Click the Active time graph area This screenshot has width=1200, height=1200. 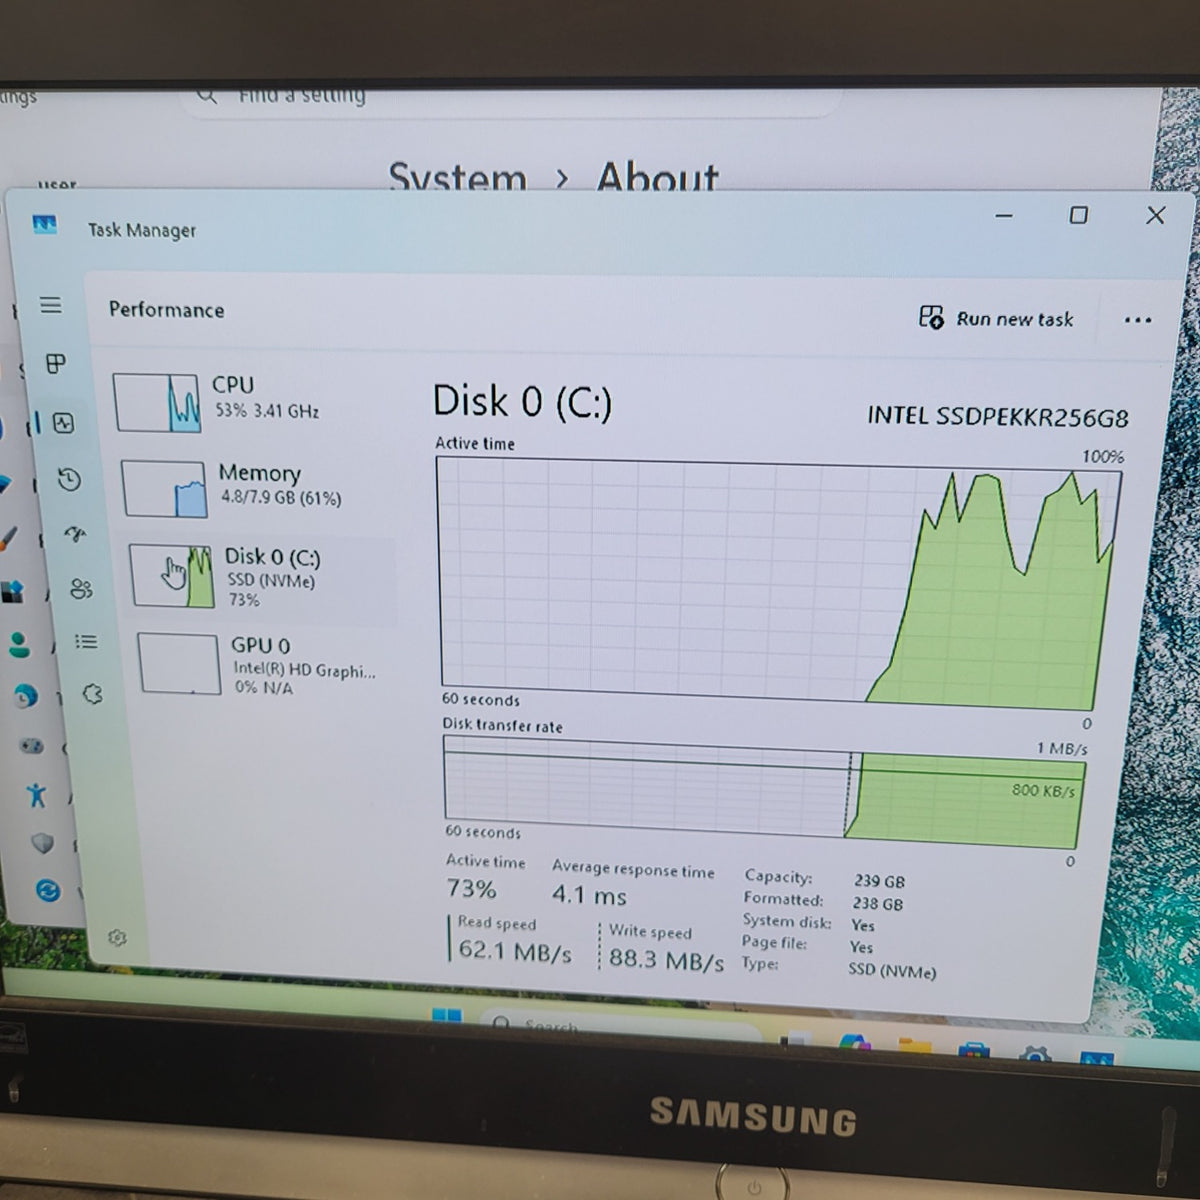(x=780, y=582)
